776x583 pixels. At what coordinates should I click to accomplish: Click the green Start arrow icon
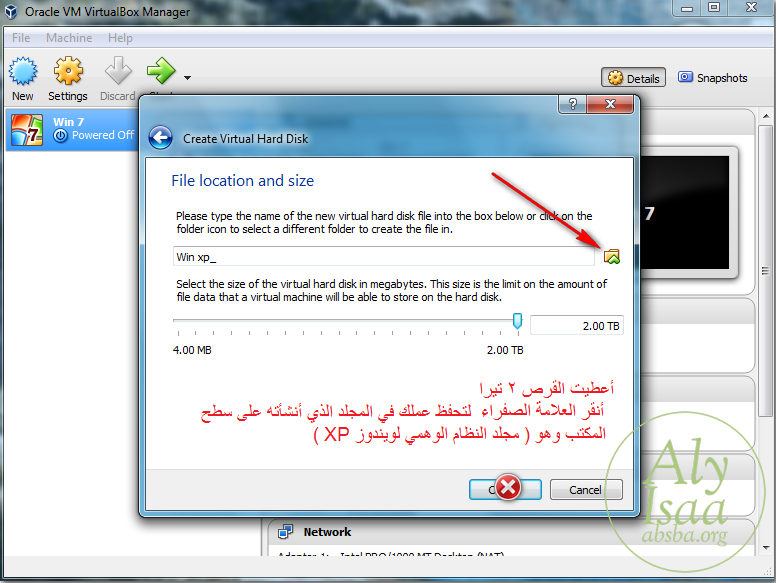161,71
